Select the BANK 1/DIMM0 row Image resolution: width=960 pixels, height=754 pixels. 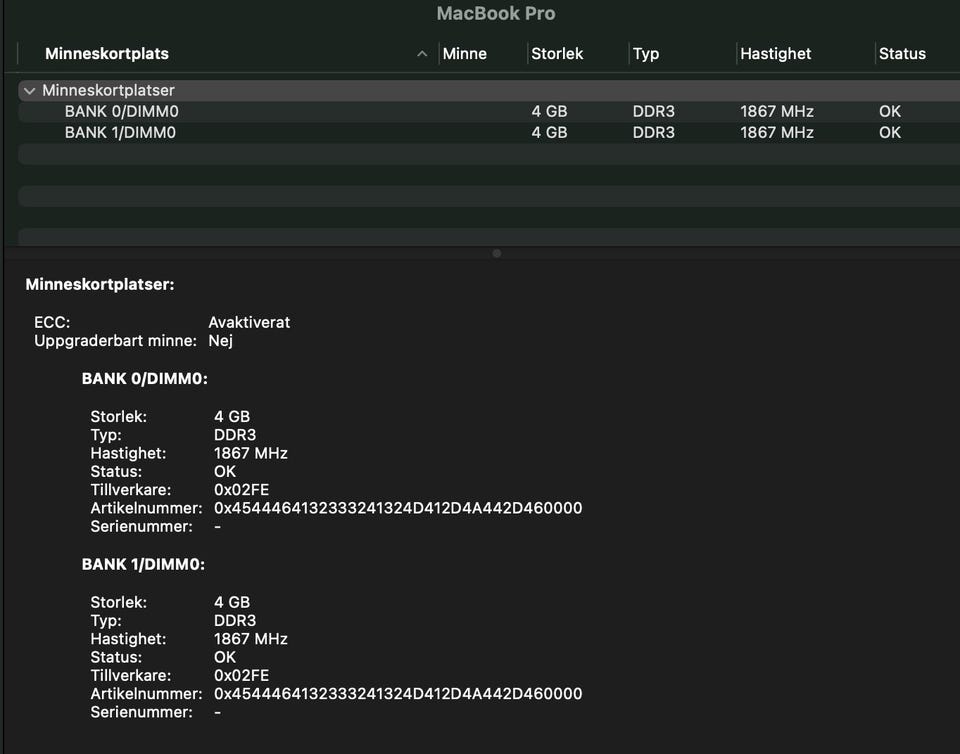489,133
